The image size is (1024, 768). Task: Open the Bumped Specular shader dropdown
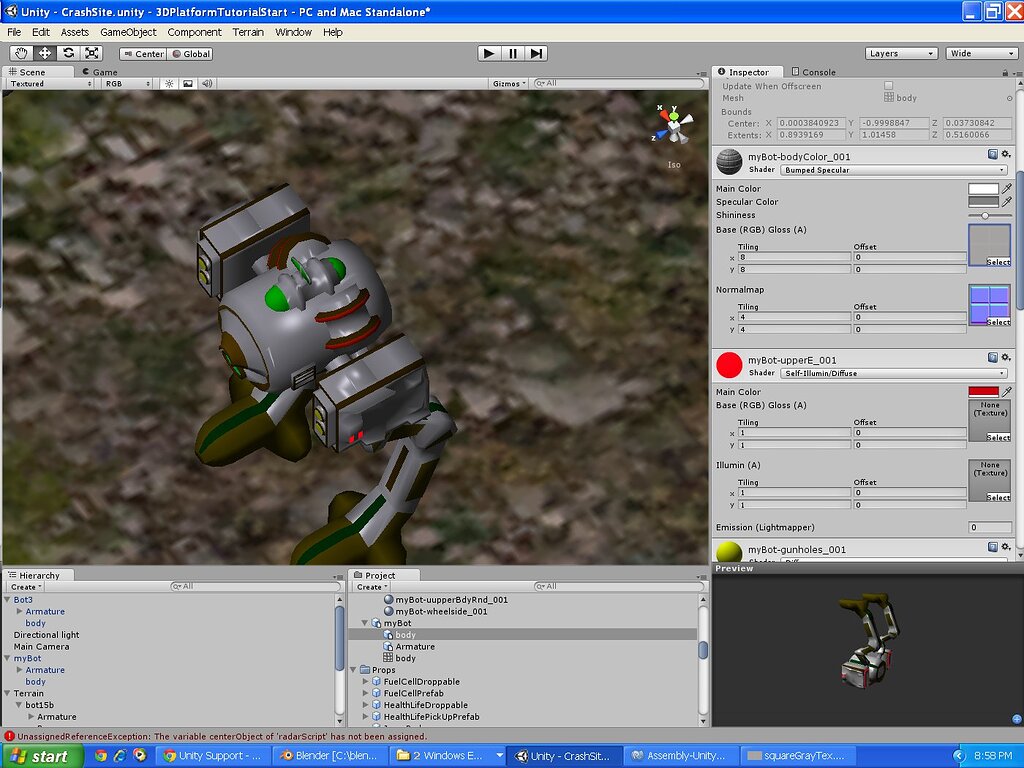[x=893, y=168]
